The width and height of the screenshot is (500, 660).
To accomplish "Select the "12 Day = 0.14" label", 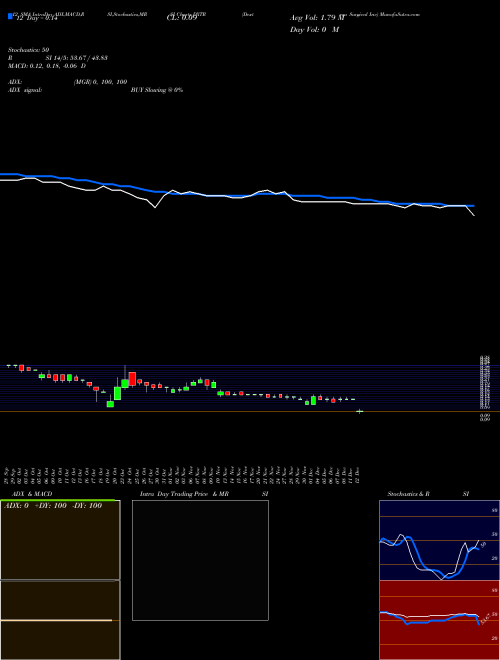I will (35, 19).
